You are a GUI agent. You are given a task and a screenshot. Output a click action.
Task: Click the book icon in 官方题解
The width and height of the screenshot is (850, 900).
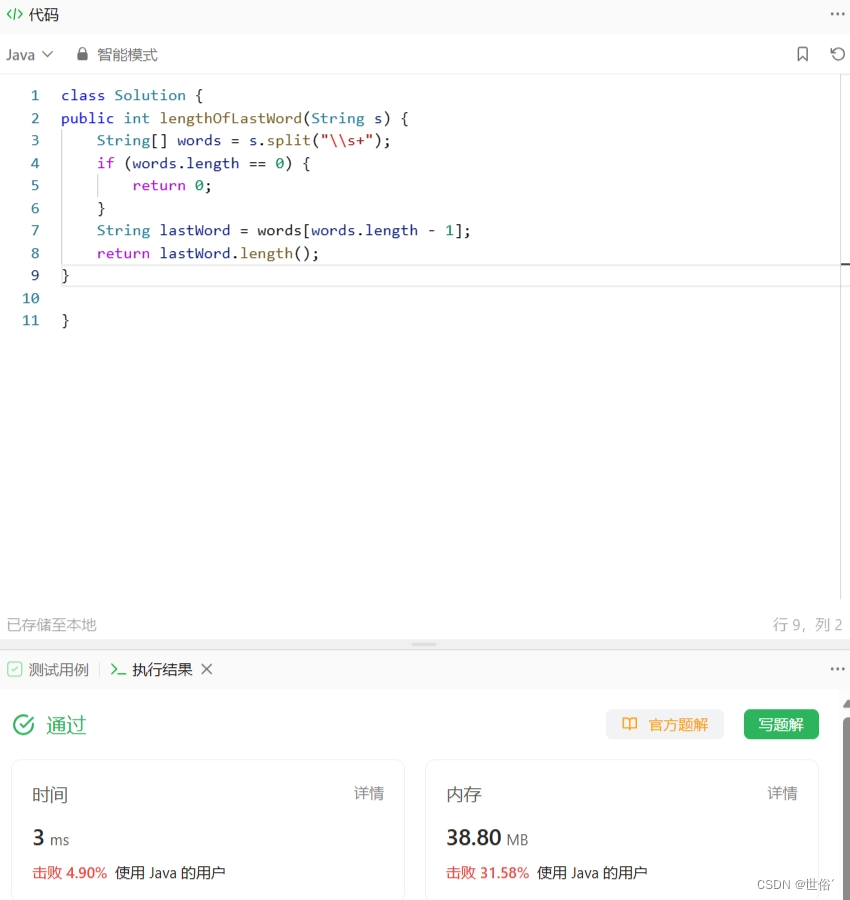(x=630, y=724)
